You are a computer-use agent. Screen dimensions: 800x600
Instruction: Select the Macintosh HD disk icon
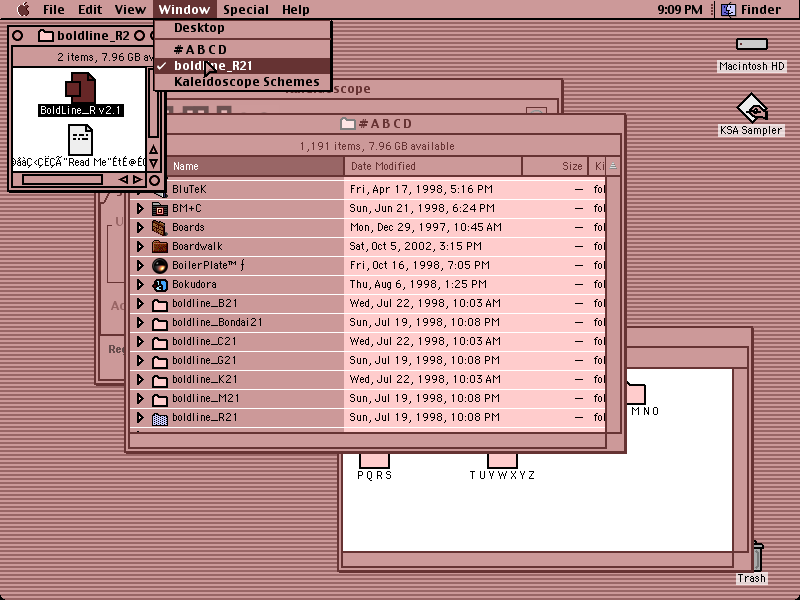pyautogui.click(x=752, y=44)
